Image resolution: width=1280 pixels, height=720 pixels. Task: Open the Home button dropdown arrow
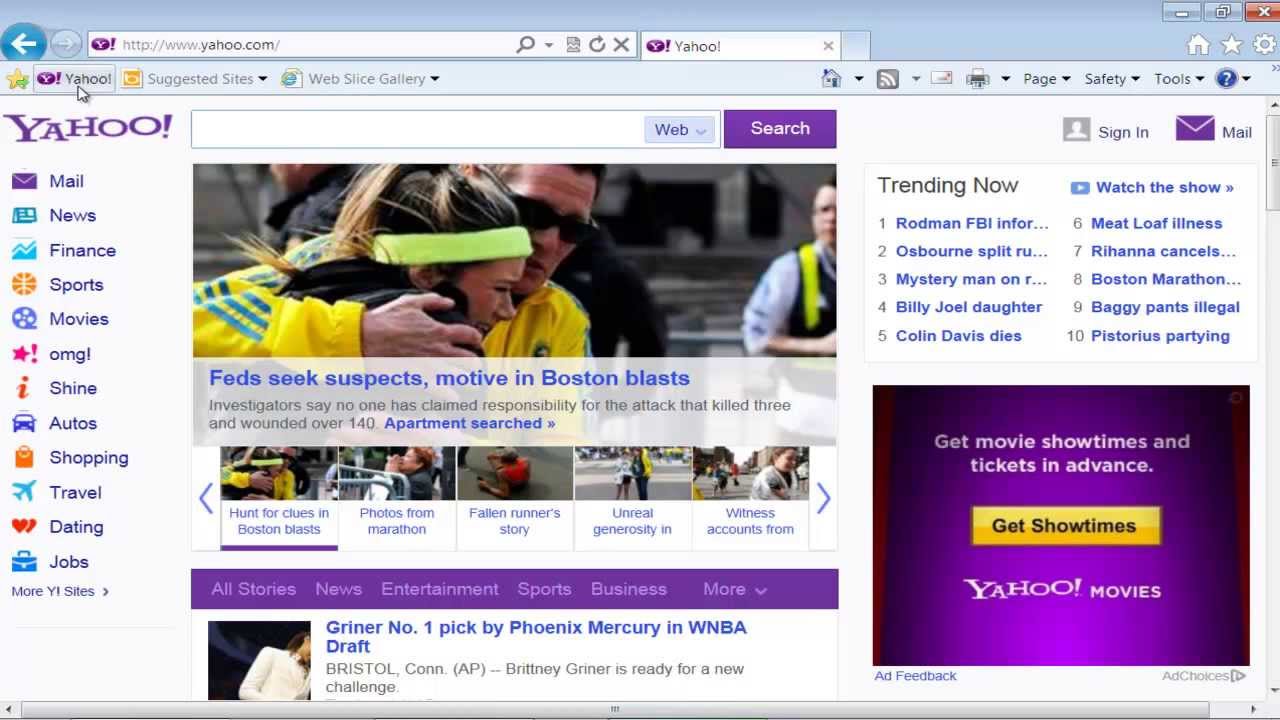[858, 79]
